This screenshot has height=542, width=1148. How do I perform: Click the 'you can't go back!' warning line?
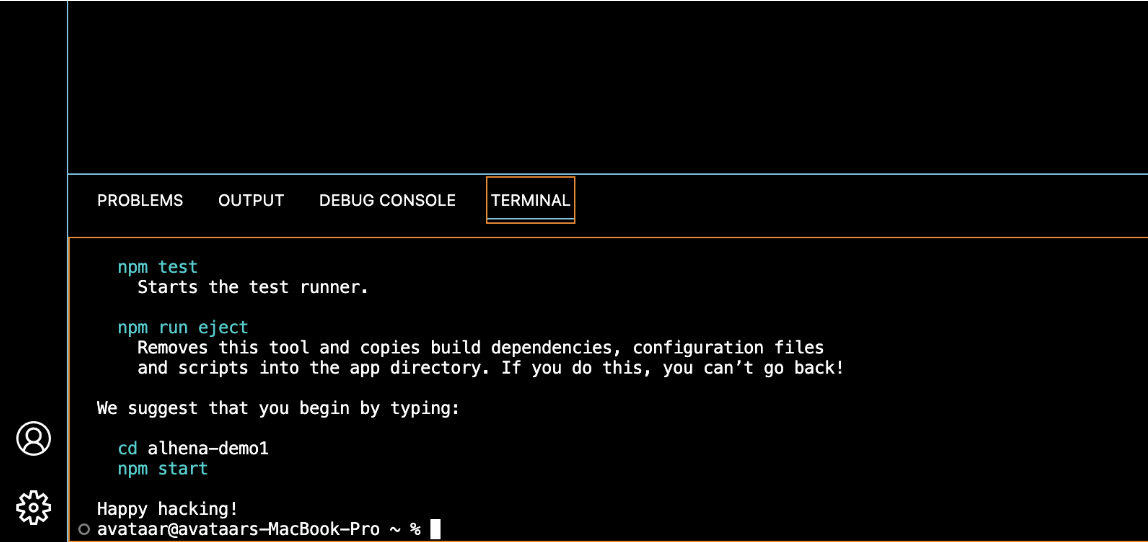491,368
